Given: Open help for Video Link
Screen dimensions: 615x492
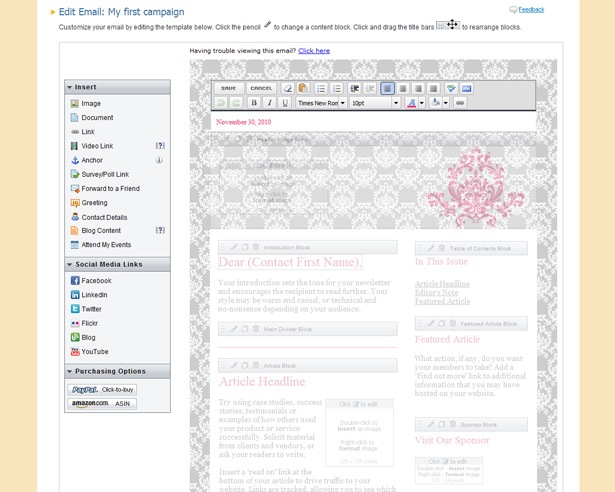Looking at the screenshot, I should 160,146.
